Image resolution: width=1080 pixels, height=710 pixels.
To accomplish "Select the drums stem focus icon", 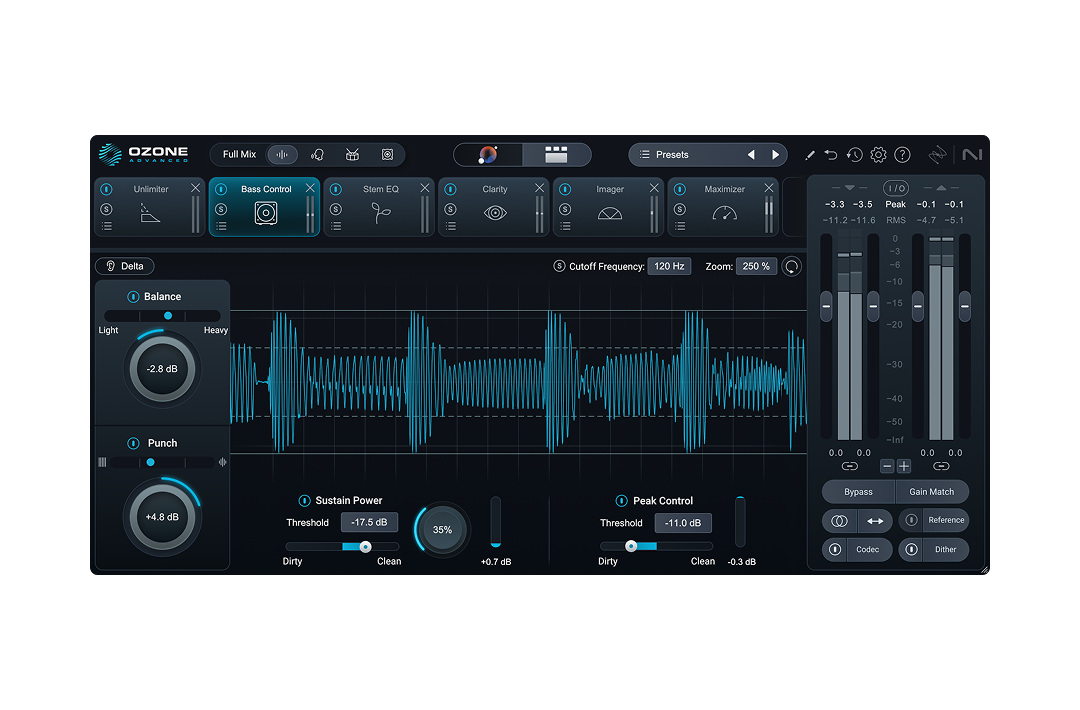I will pos(352,155).
